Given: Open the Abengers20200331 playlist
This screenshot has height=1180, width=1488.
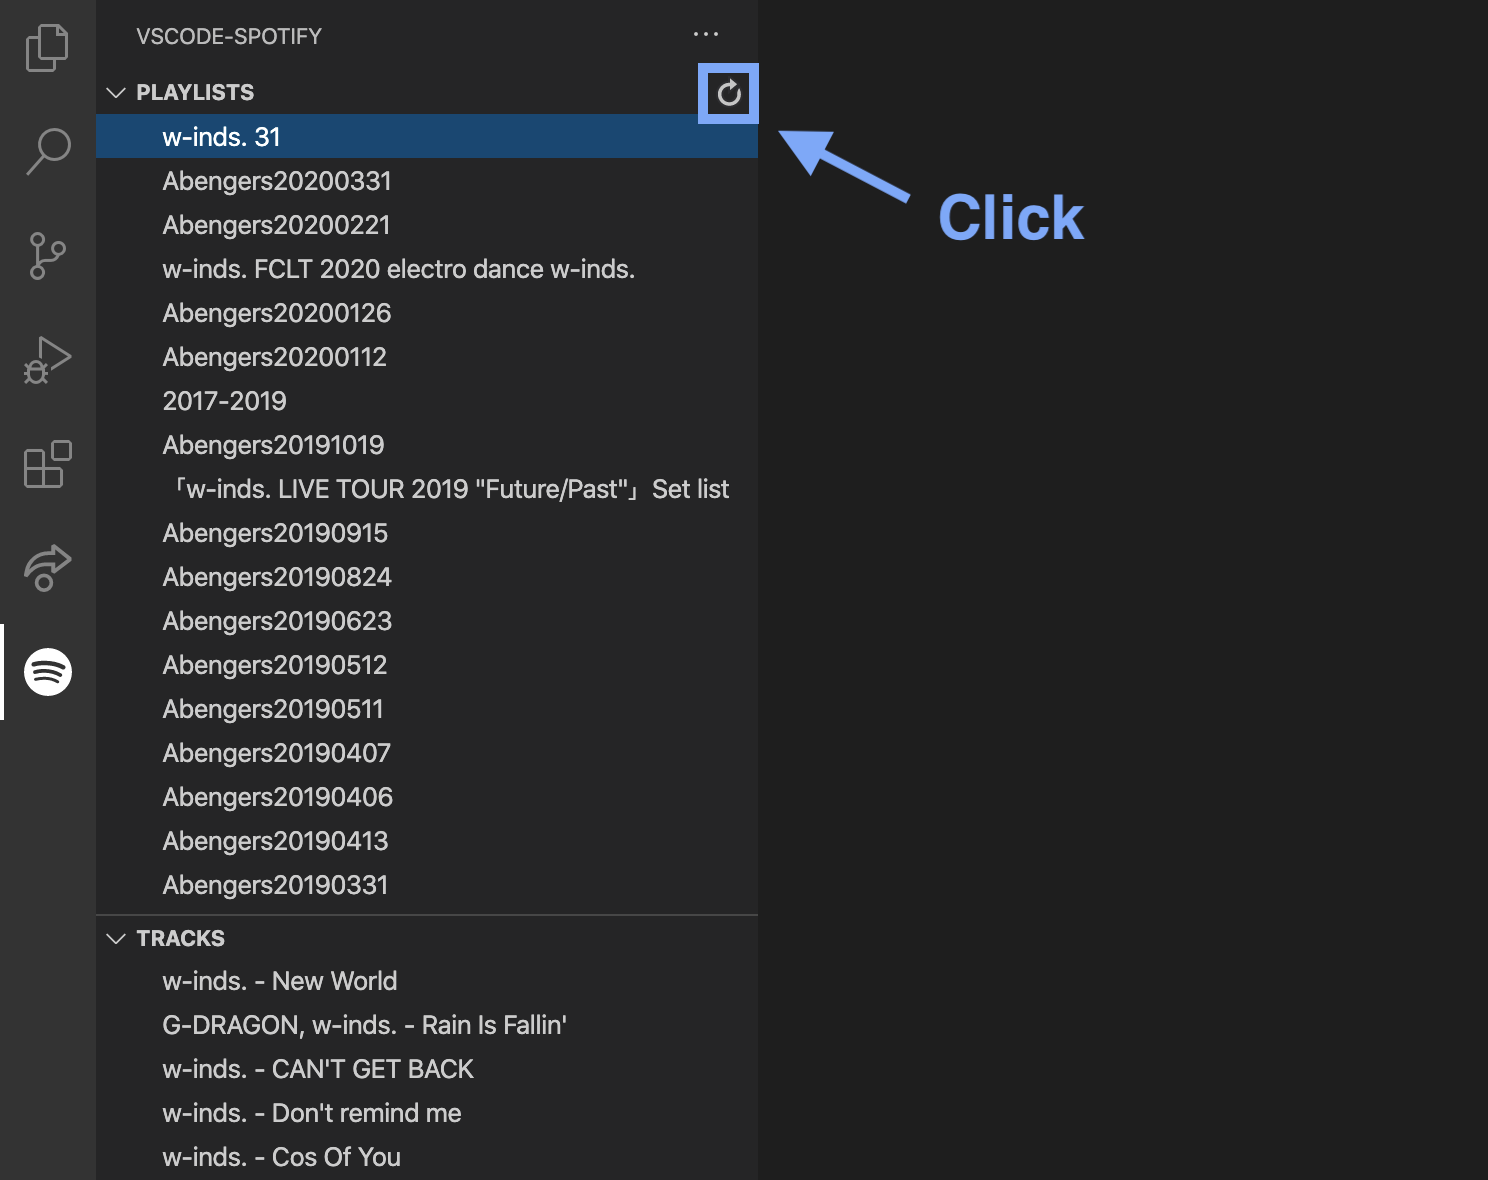Looking at the screenshot, I should 277,181.
